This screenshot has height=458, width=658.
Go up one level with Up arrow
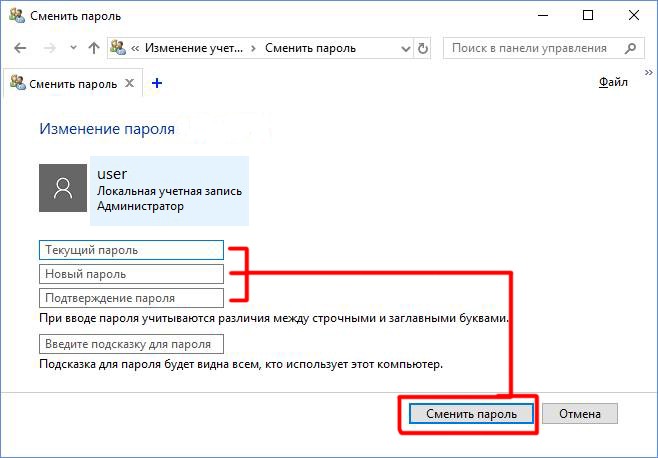pyautogui.click(x=94, y=48)
